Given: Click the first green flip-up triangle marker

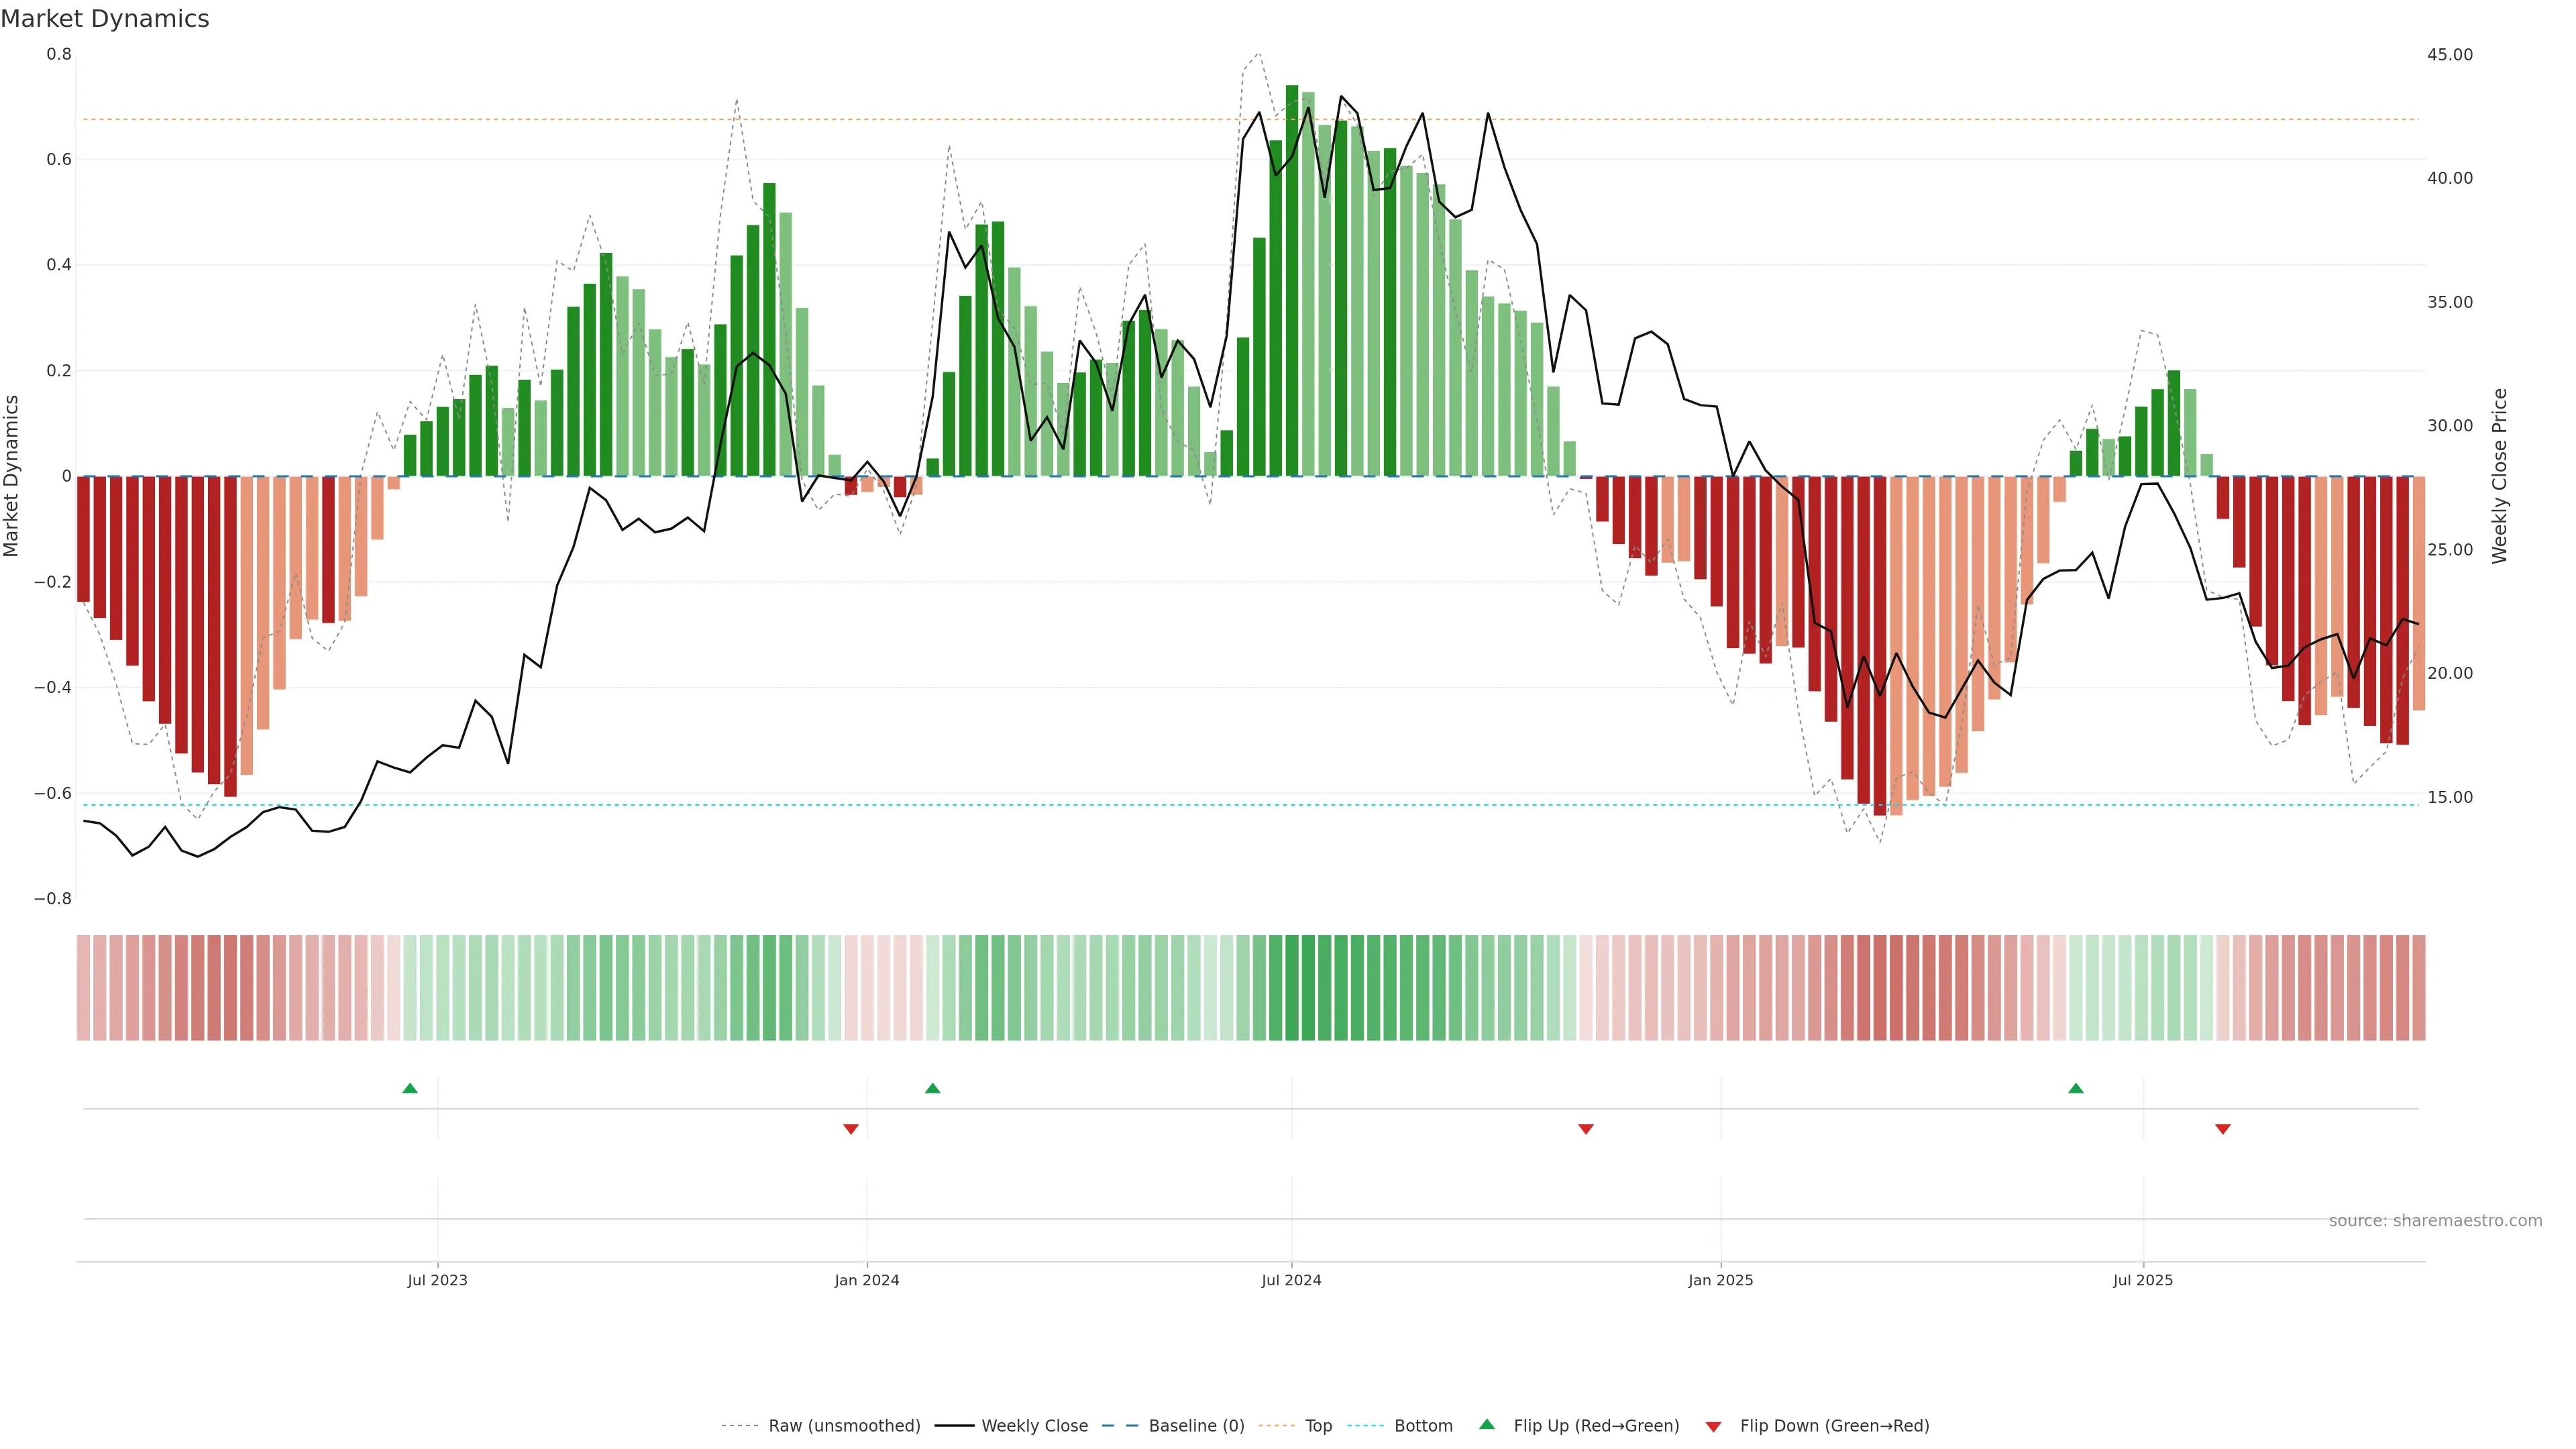Looking at the screenshot, I should point(410,1088).
